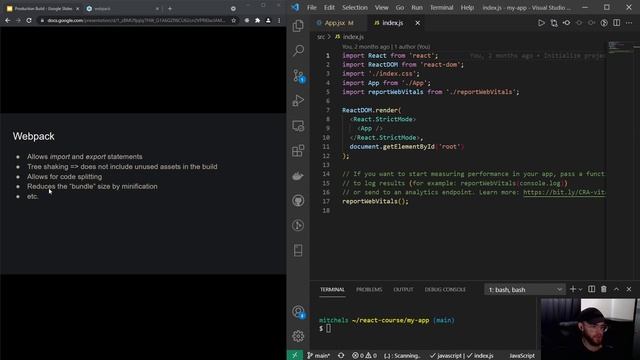Image resolution: width=640 pixels, height=360 pixels.
Task: Open the bash terminal selector dropdown
Action: pyautogui.click(x=524, y=289)
